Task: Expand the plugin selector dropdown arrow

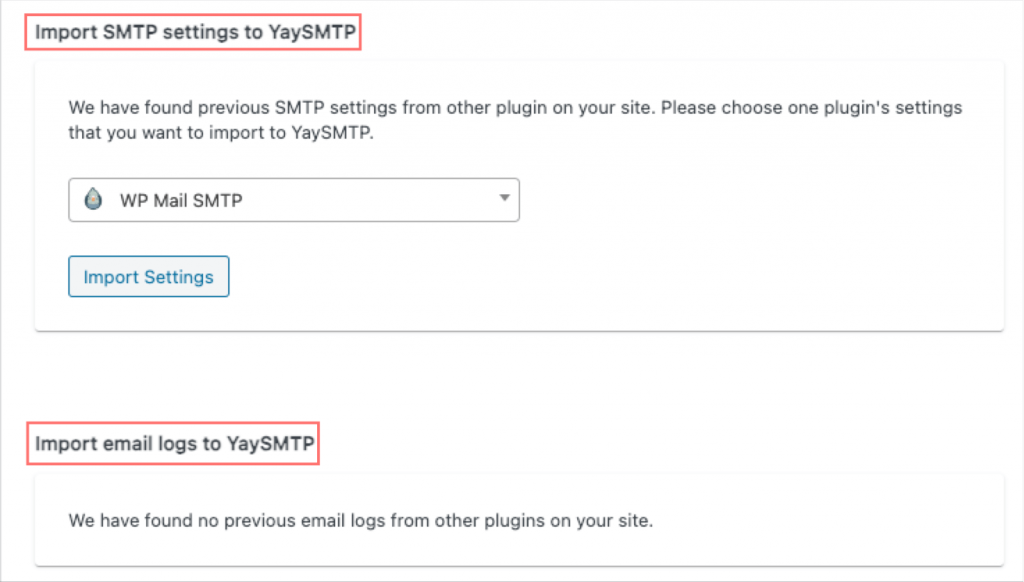Action: click(504, 199)
